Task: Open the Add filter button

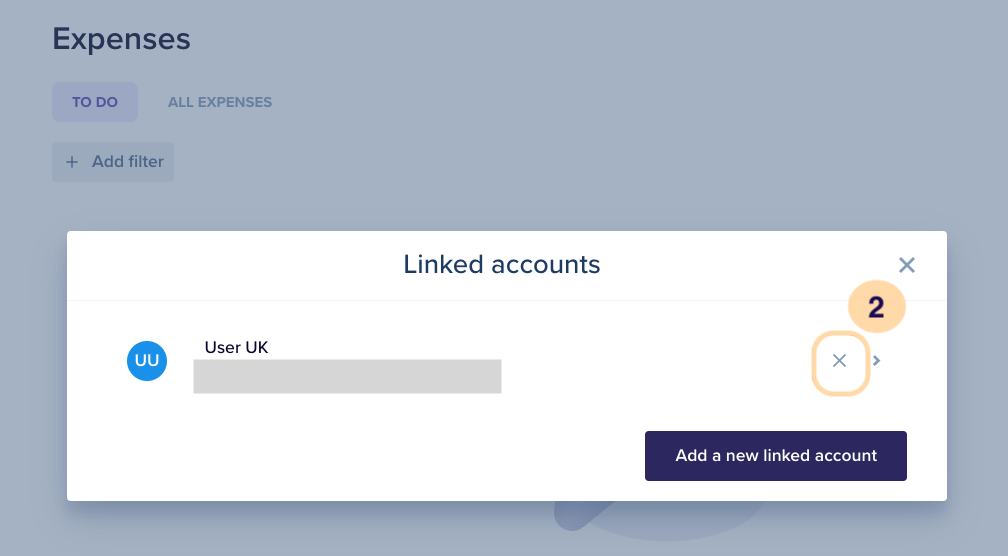Action: pyautogui.click(x=113, y=162)
